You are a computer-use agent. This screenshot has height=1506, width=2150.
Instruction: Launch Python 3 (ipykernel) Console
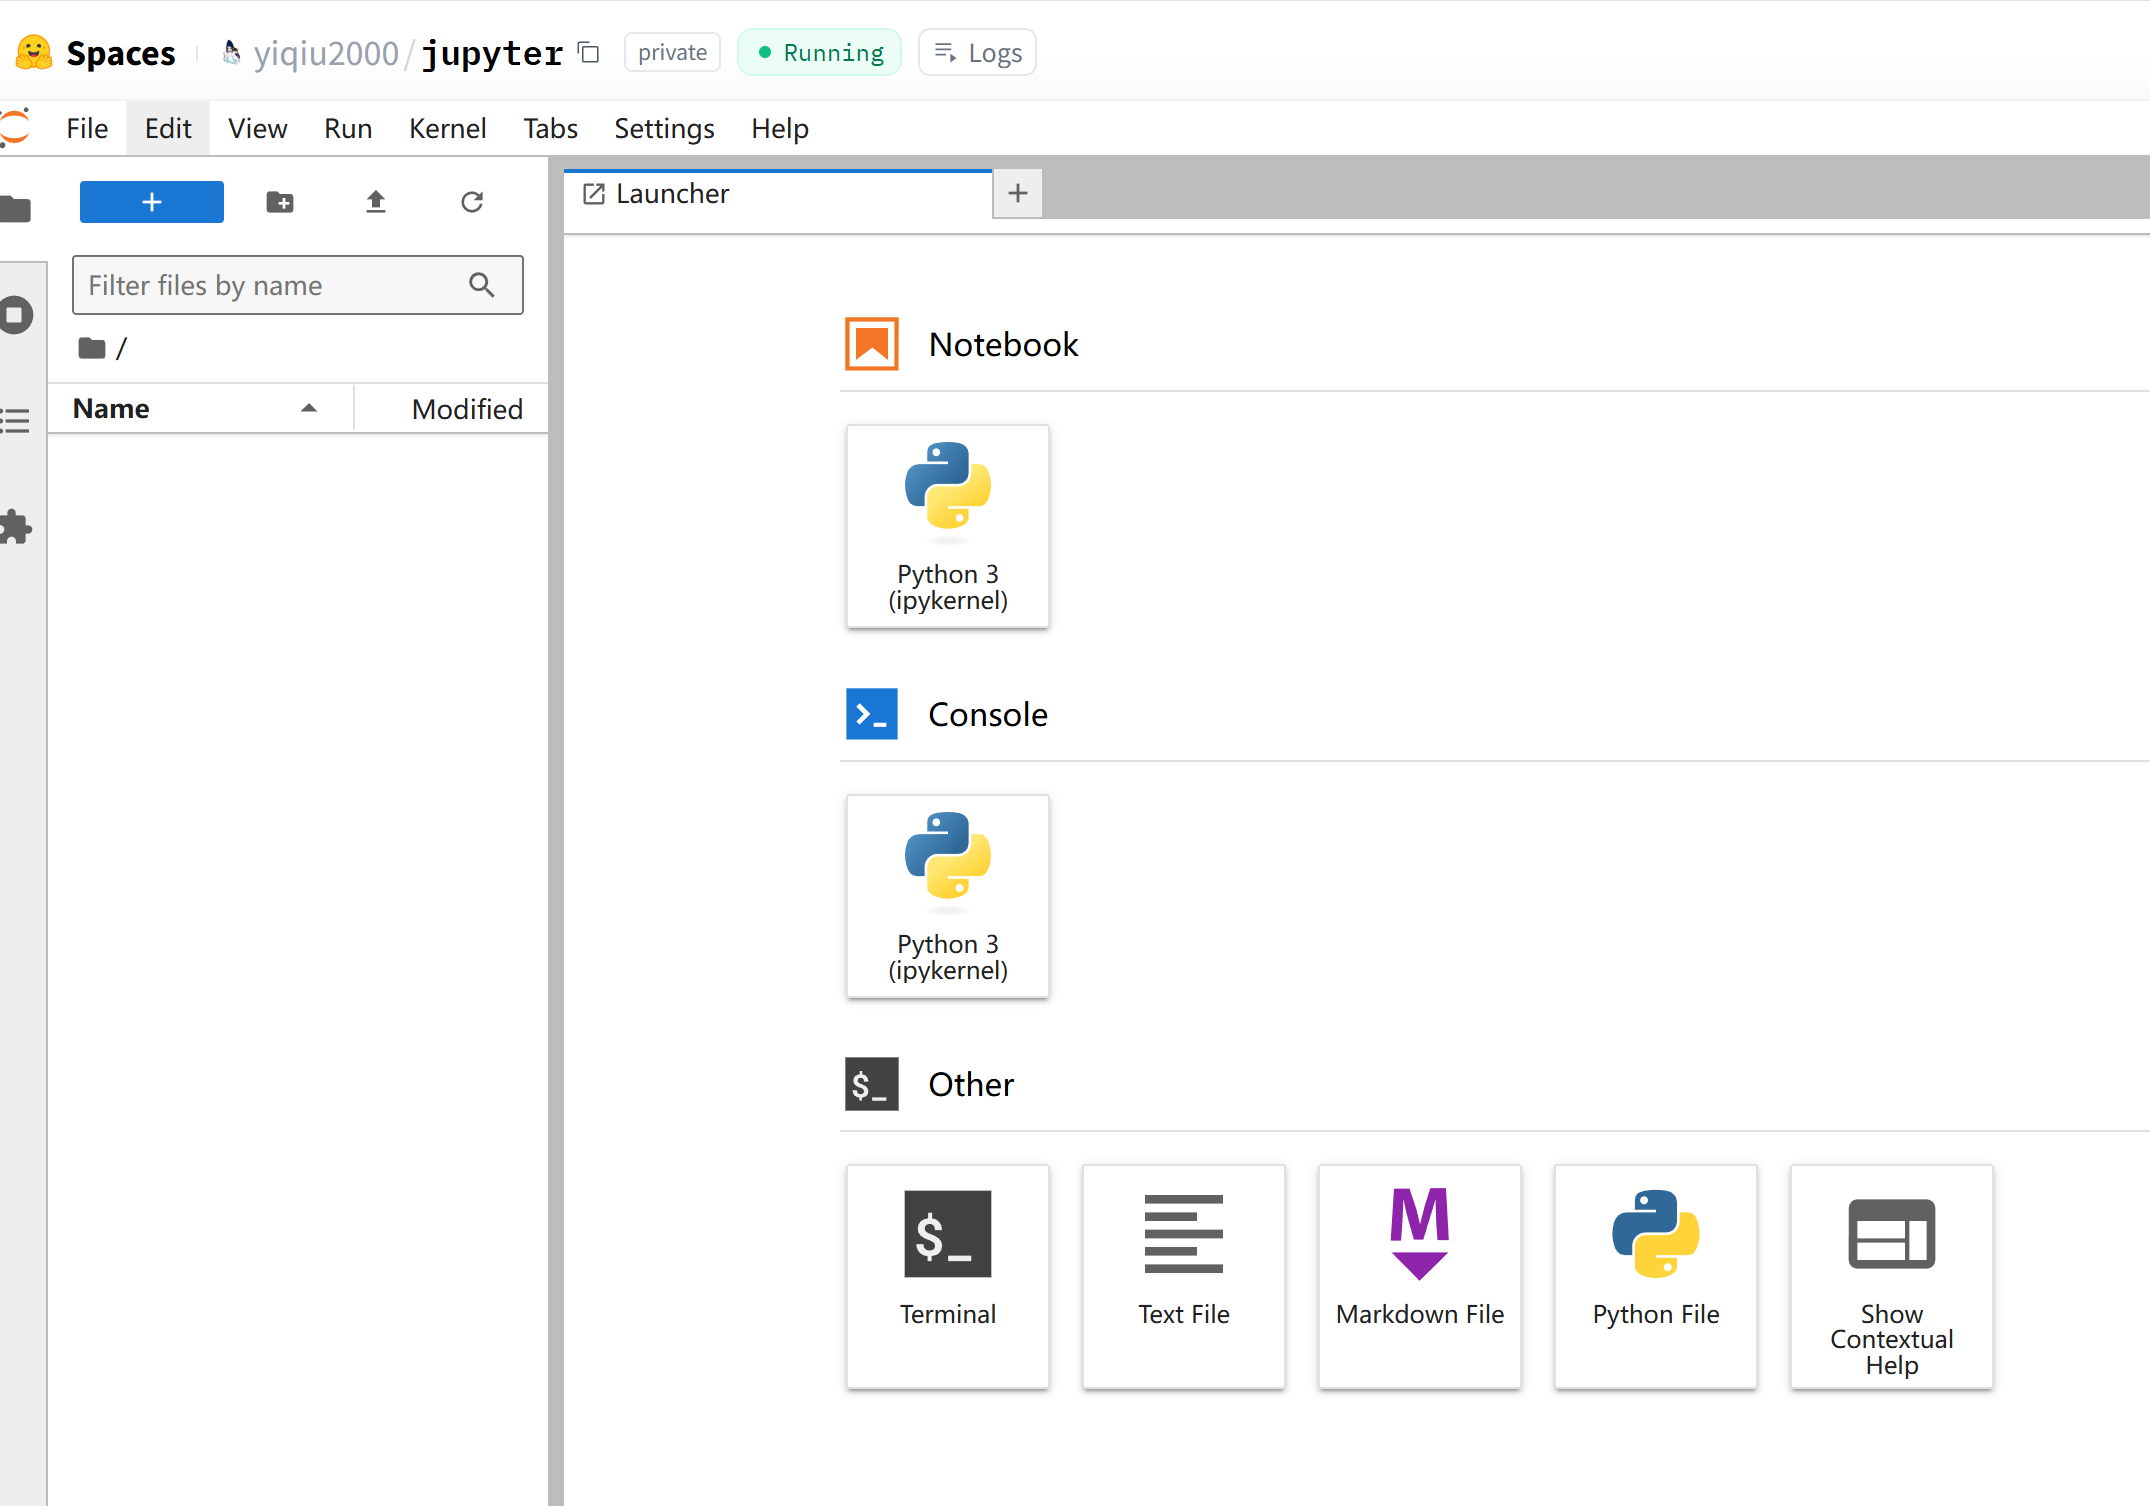point(948,897)
